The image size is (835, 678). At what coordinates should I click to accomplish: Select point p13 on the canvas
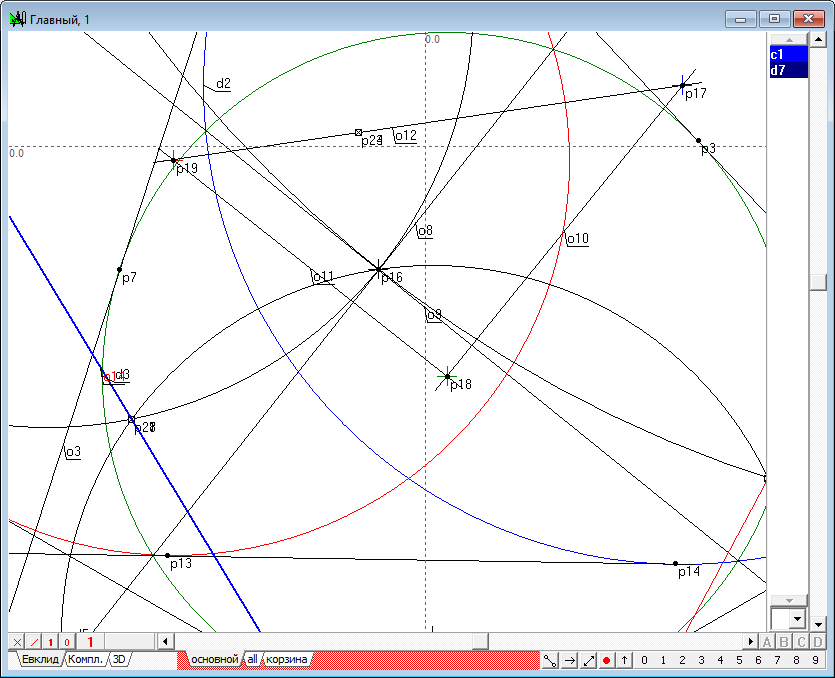click(x=167, y=556)
